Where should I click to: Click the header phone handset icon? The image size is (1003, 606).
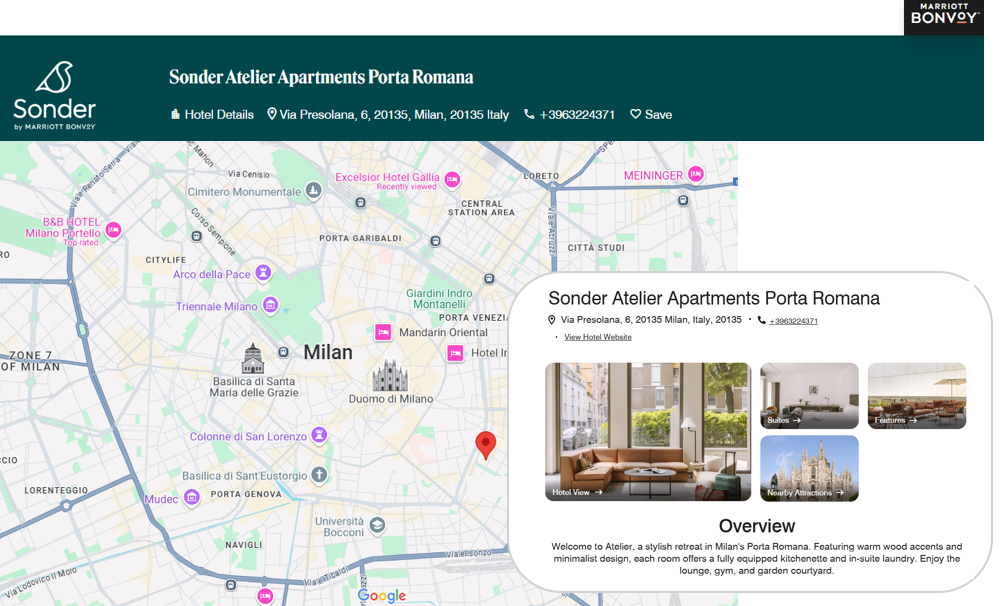click(x=529, y=114)
